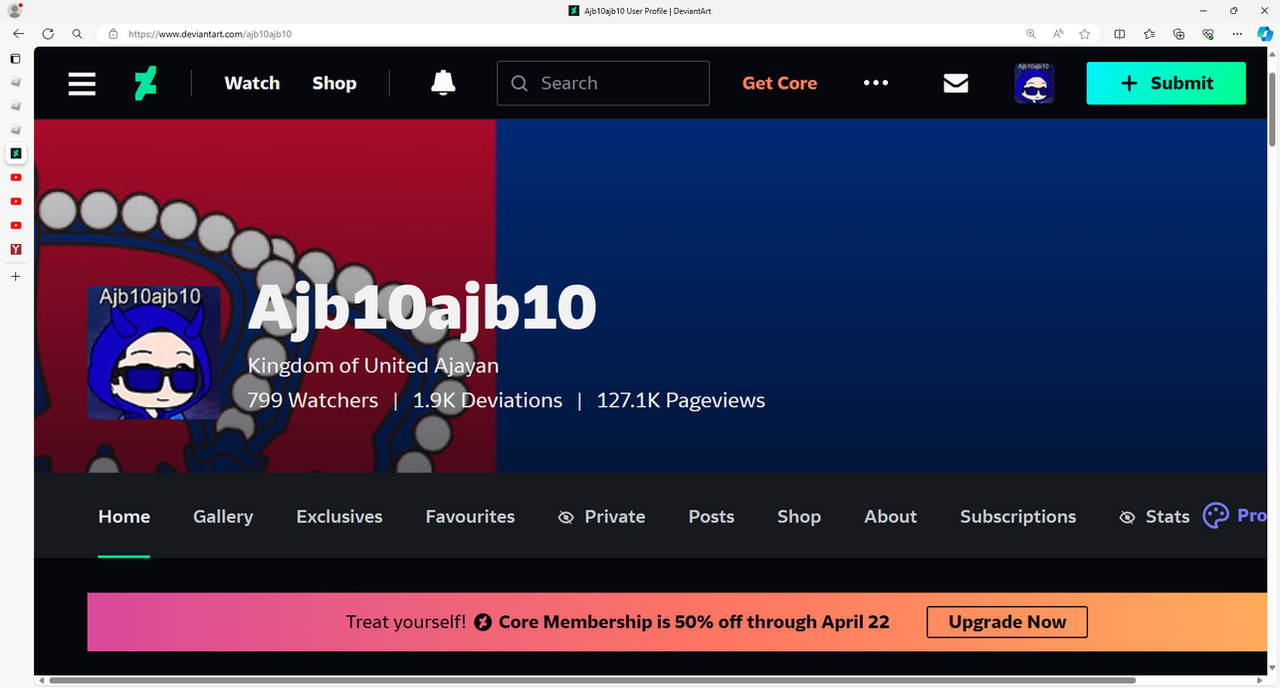The image size is (1280, 688).
Task: Go back with the browser back arrow
Action: [x=18, y=33]
